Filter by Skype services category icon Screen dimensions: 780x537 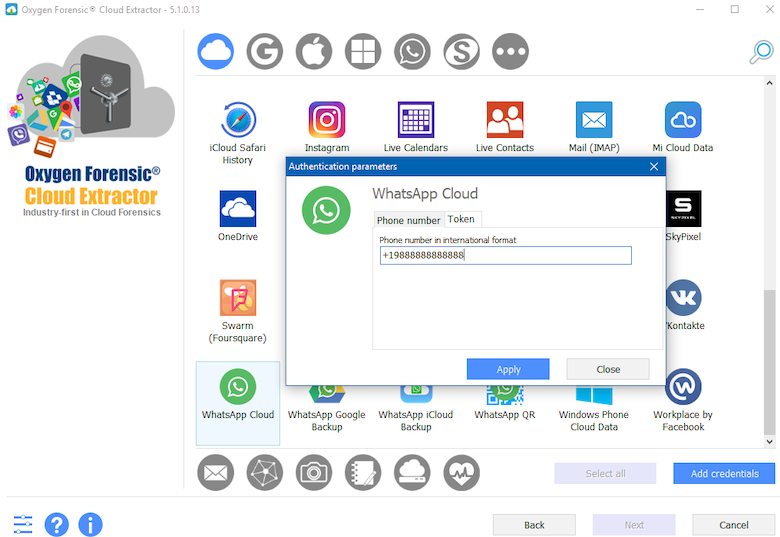[462, 51]
